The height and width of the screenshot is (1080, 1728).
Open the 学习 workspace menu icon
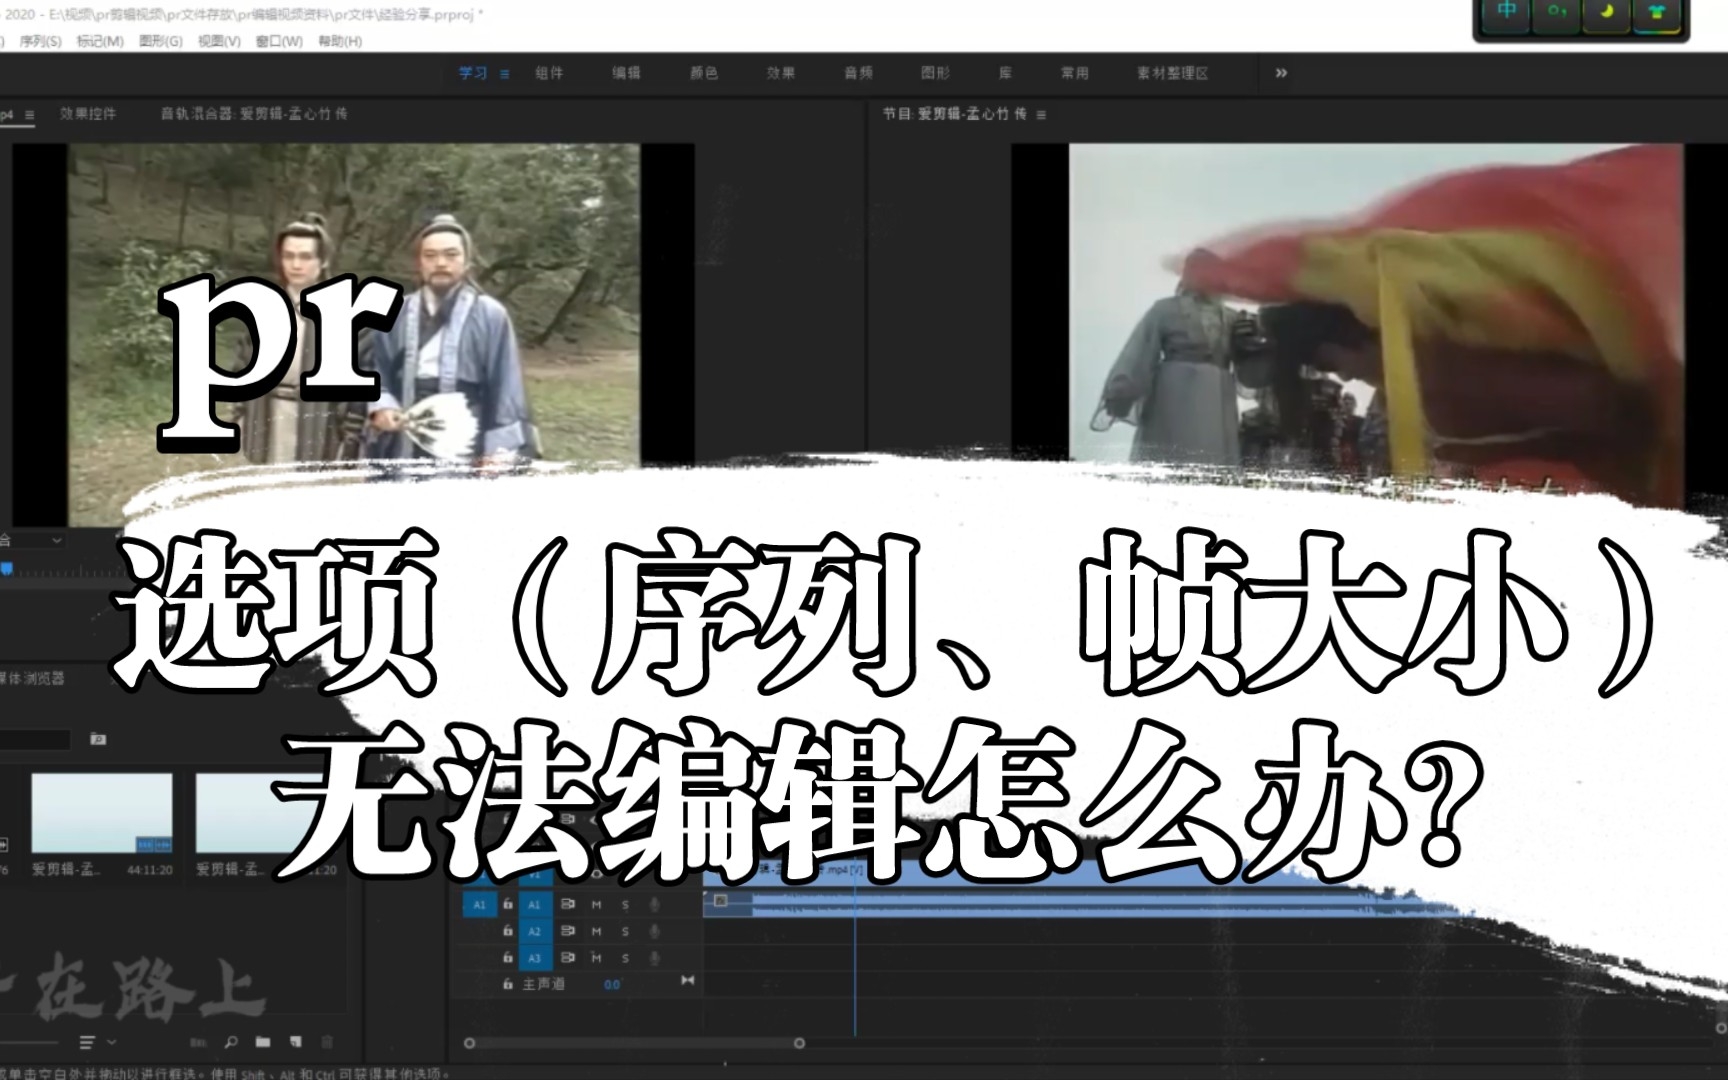(x=505, y=74)
